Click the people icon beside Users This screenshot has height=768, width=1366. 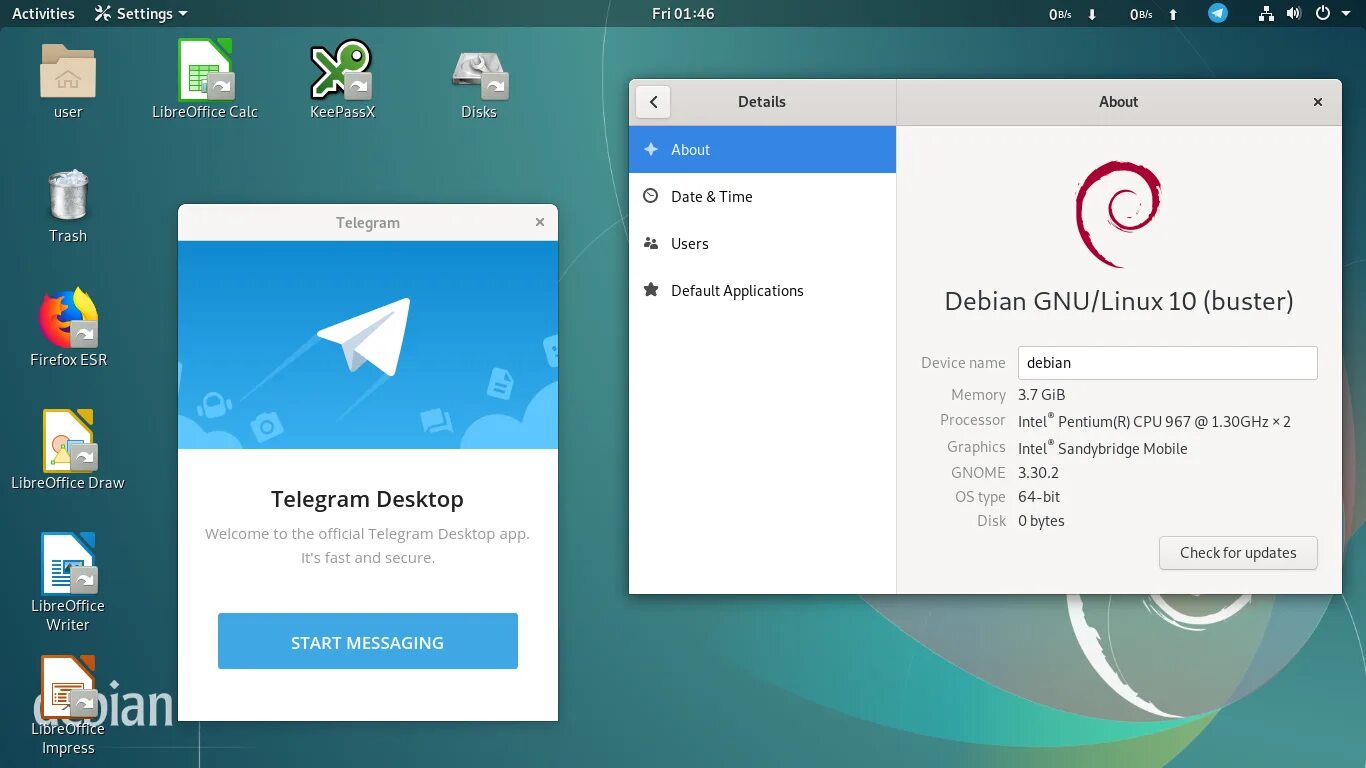(651, 243)
